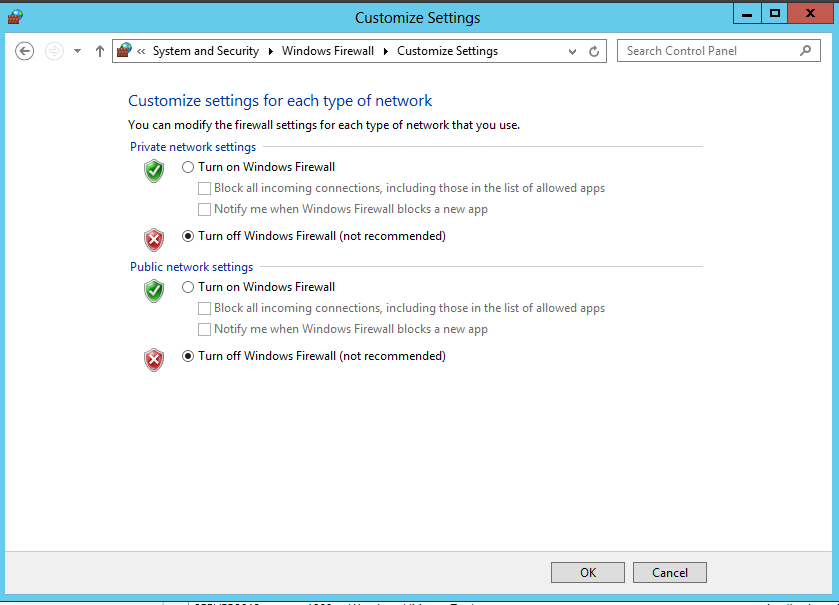Viewport: 839px width, 605px height.
Task: Go up one level with Up arrow
Action: tap(100, 51)
